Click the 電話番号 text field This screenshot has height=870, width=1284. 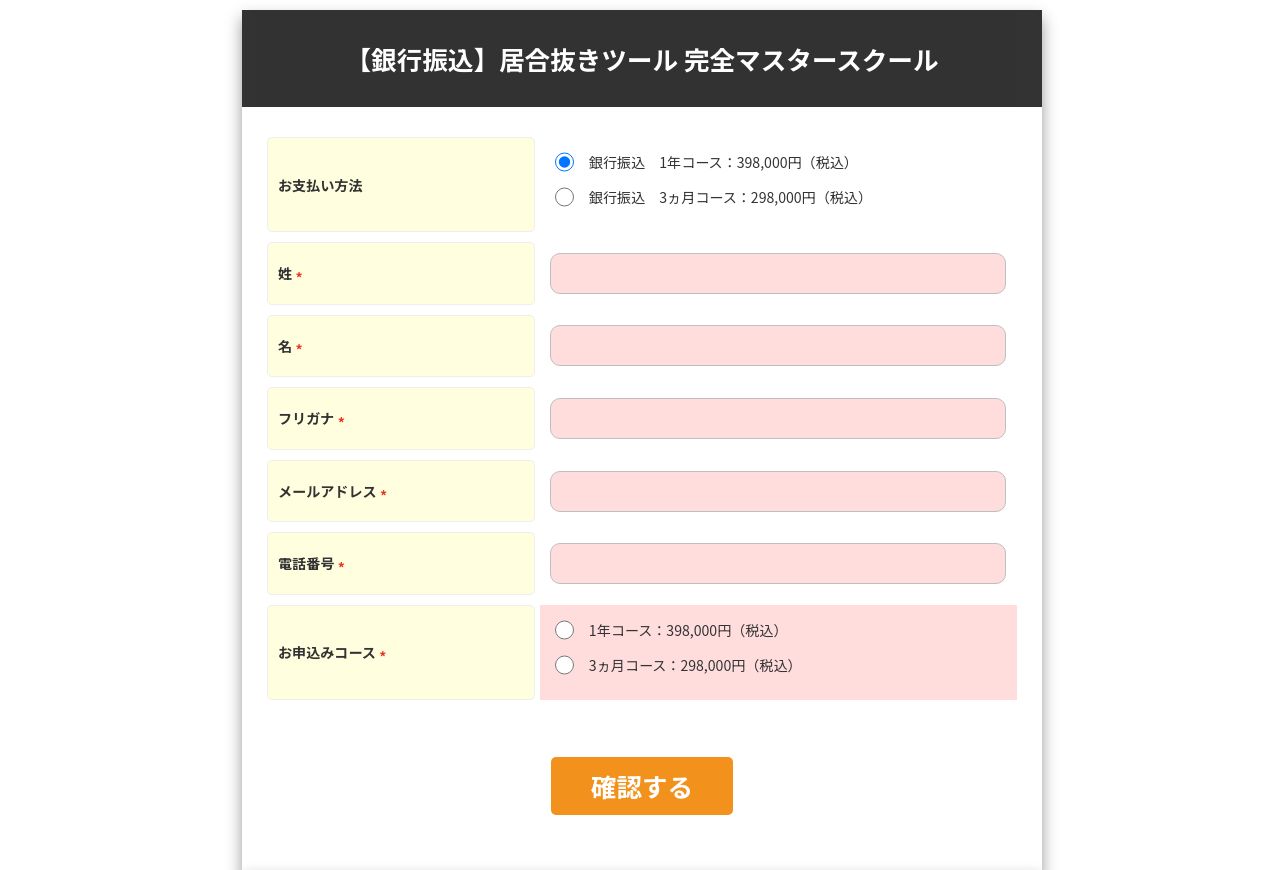777,563
